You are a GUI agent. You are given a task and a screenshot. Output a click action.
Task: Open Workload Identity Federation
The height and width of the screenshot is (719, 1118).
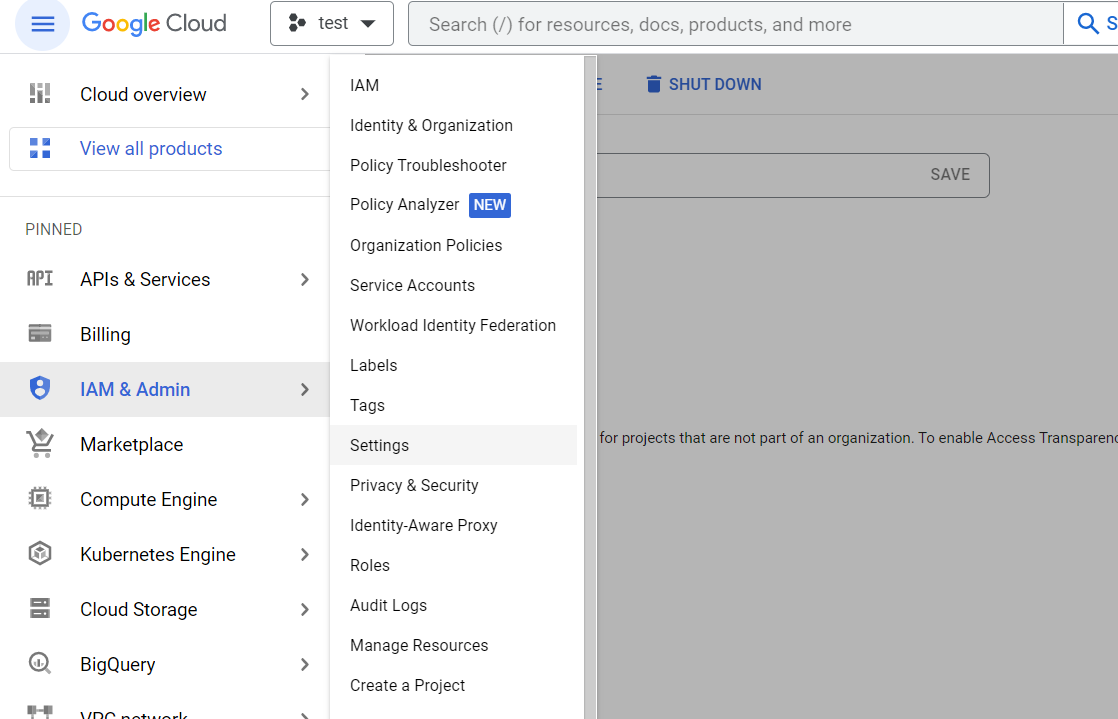click(x=453, y=325)
